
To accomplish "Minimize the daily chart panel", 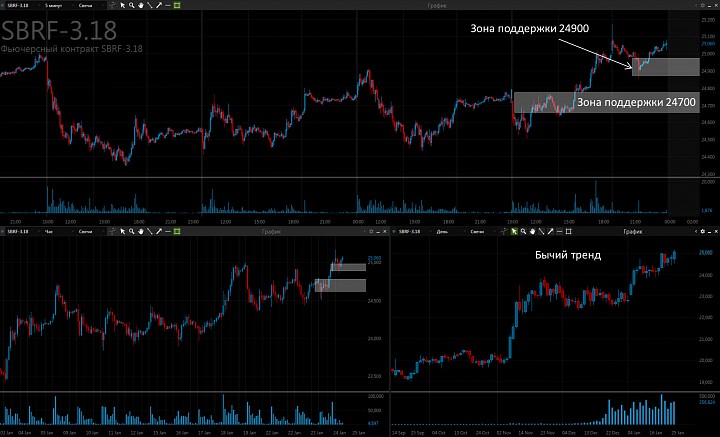I will tap(709, 232).
